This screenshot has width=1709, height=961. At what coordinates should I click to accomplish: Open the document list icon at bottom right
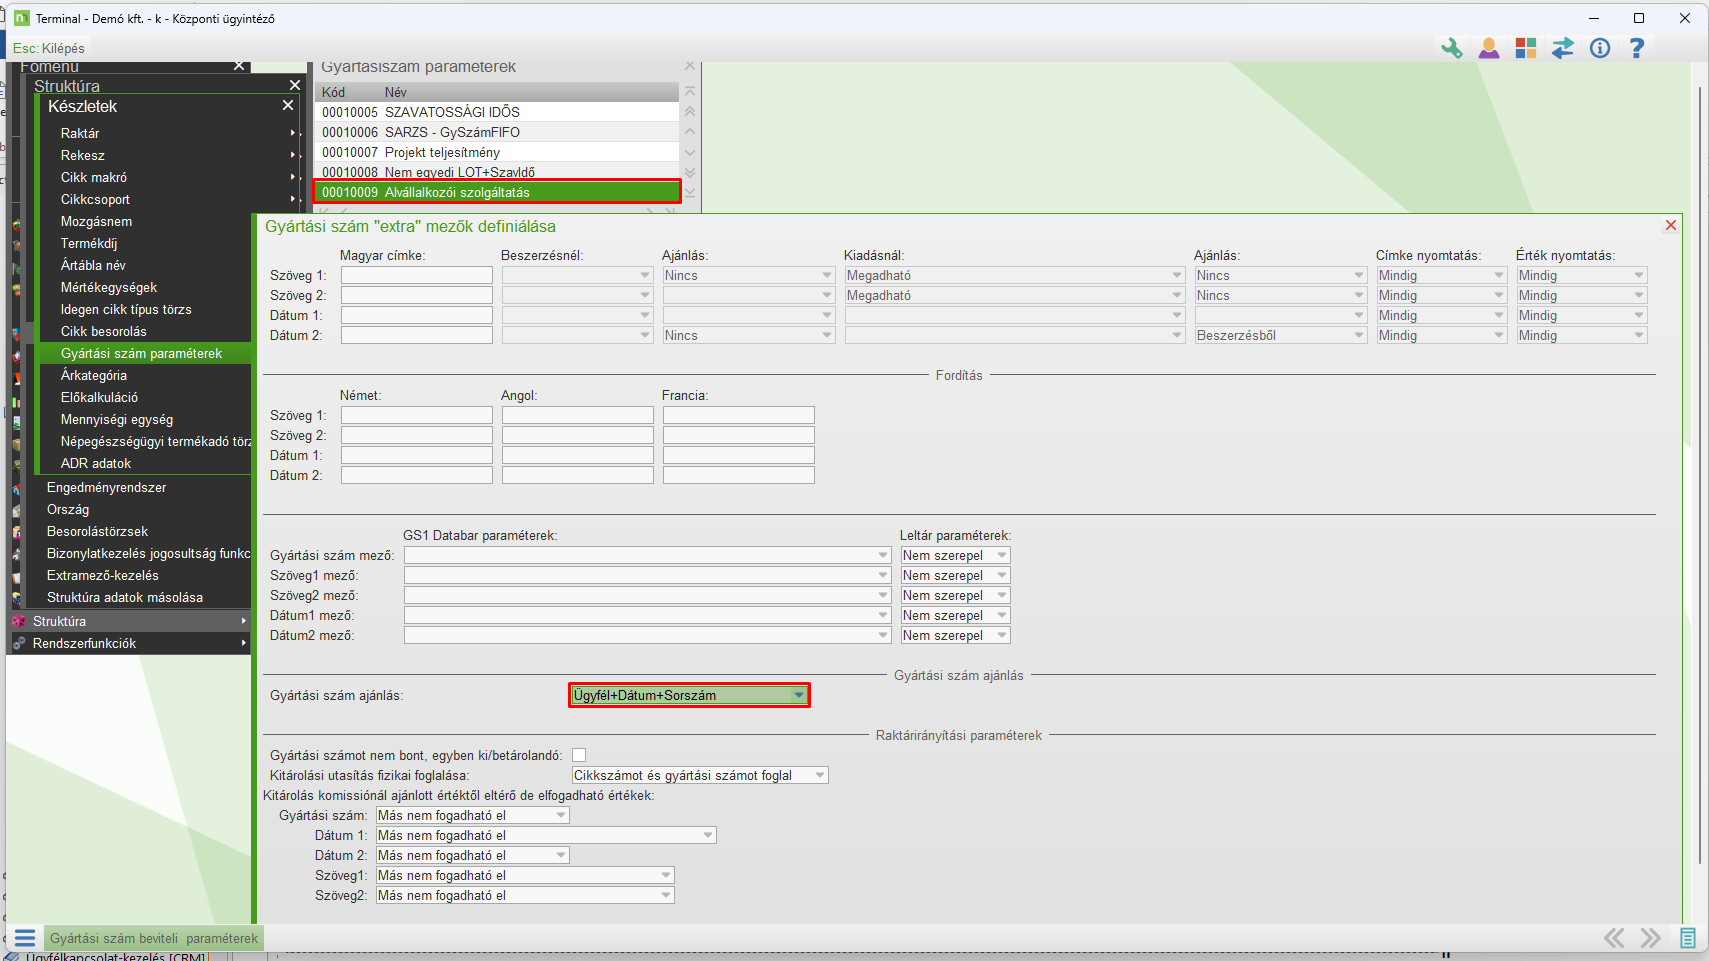(1688, 938)
